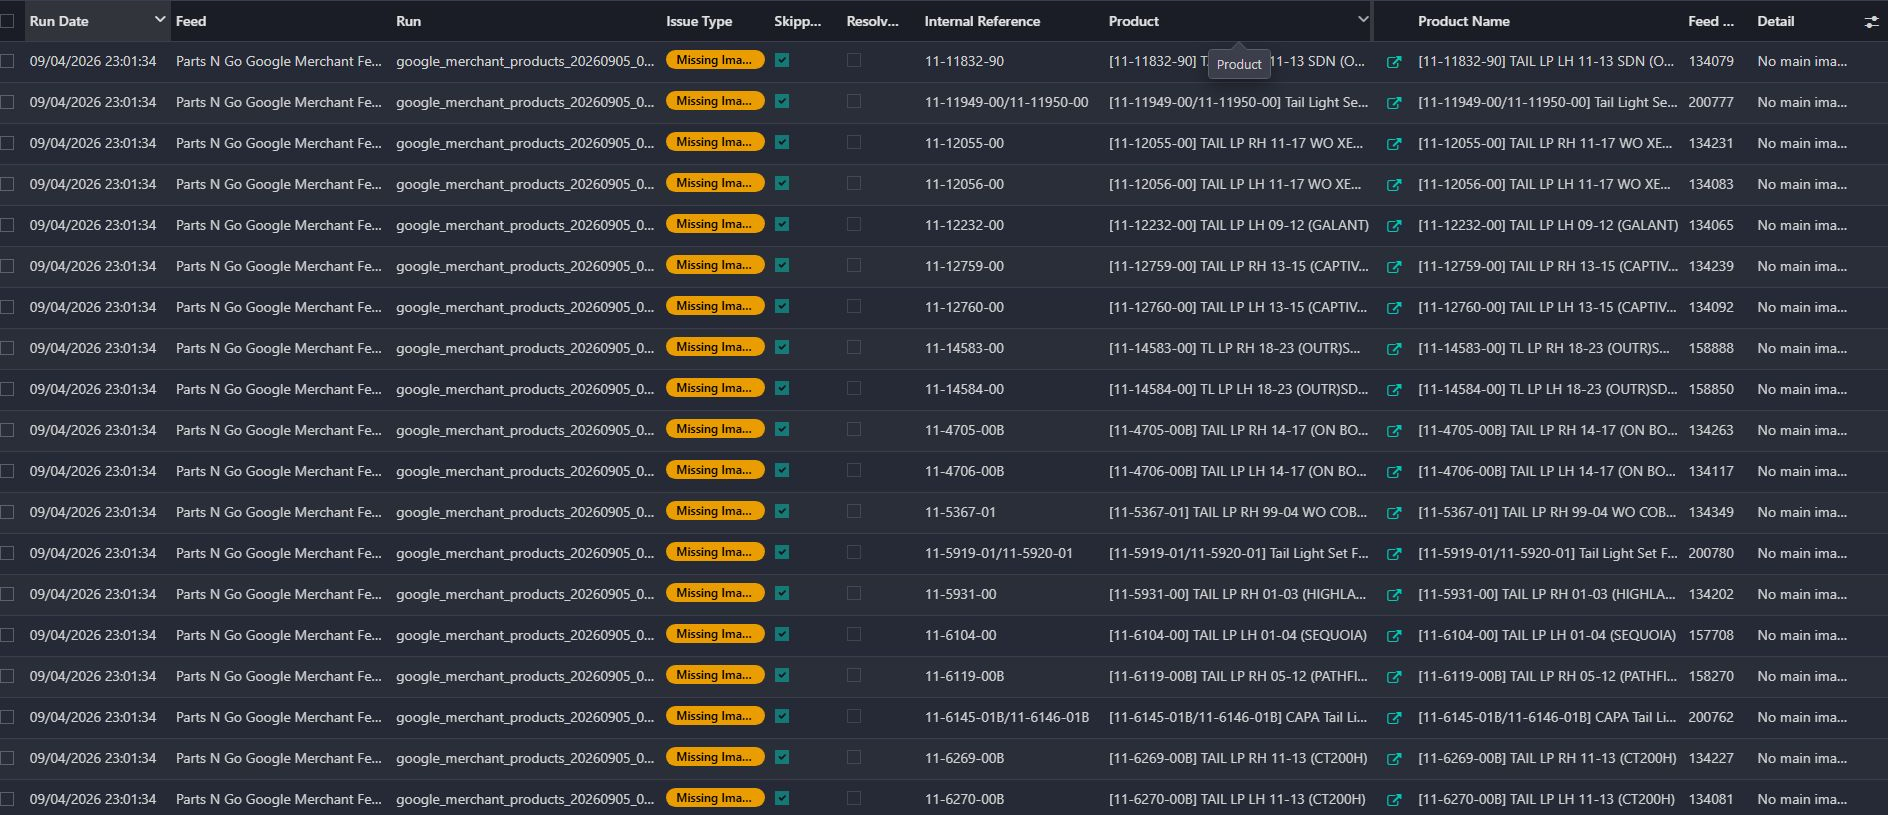Open external link icon for 11-12759-00
The height and width of the screenshot is (815, 1888).
(x=1394, y=267)
